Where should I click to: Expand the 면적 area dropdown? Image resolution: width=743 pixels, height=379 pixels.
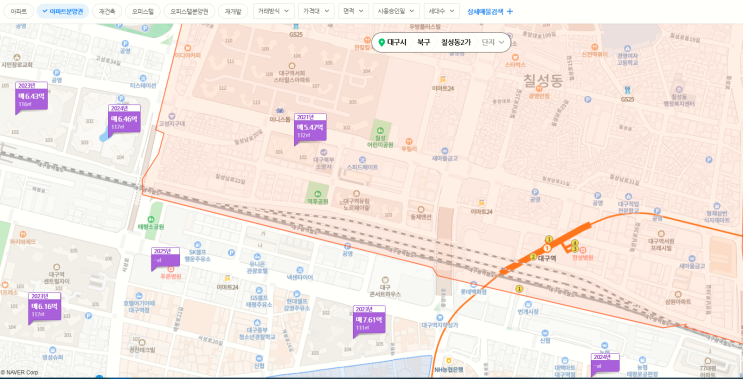click(353, 11)
